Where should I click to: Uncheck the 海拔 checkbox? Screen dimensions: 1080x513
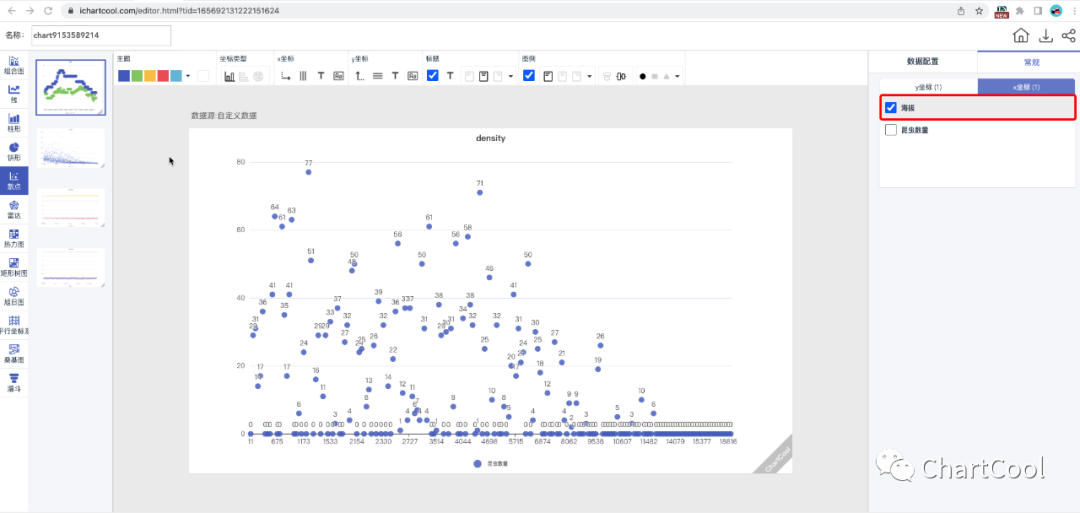tap(891, 107)
